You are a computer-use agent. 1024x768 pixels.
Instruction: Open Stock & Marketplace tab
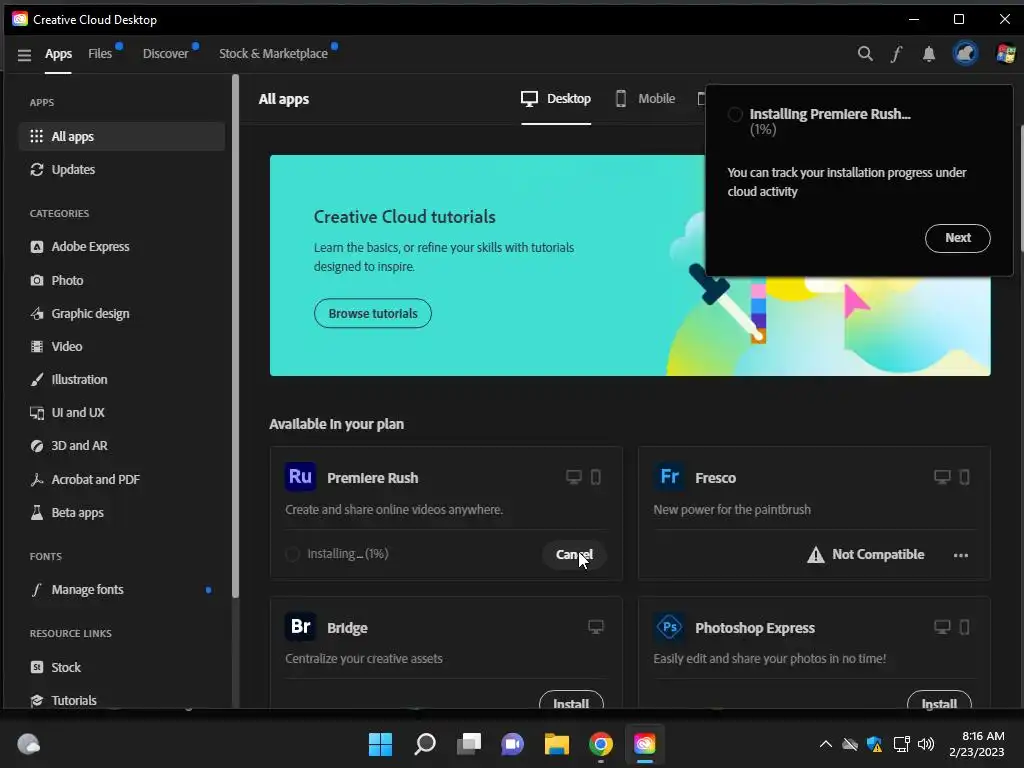pos(273,54)
